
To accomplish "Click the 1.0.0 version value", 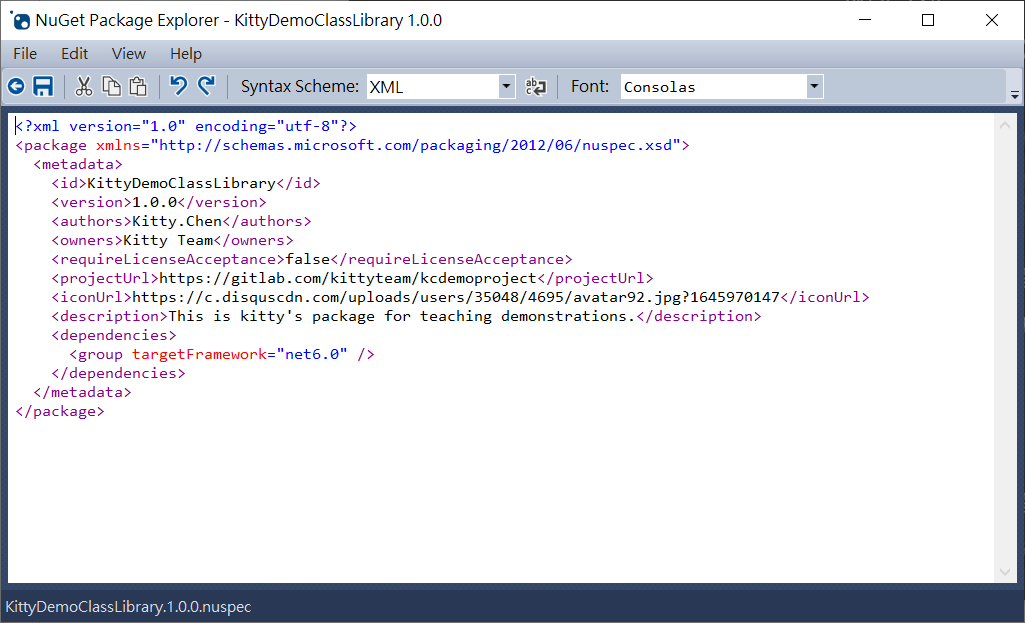I will tap(154, 202).
